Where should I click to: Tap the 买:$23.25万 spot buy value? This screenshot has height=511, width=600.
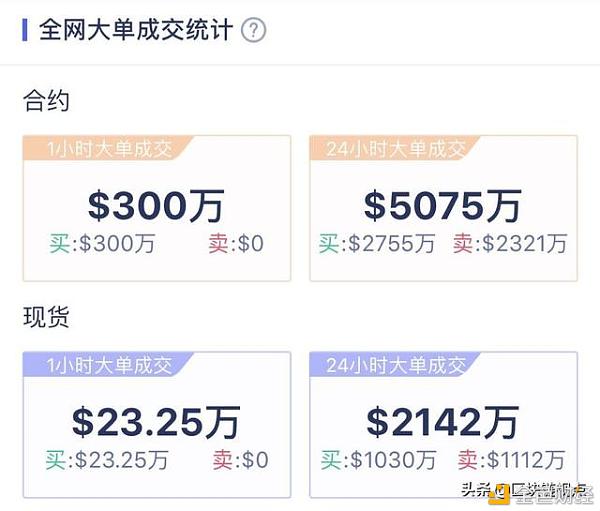(x=107, y=460)
